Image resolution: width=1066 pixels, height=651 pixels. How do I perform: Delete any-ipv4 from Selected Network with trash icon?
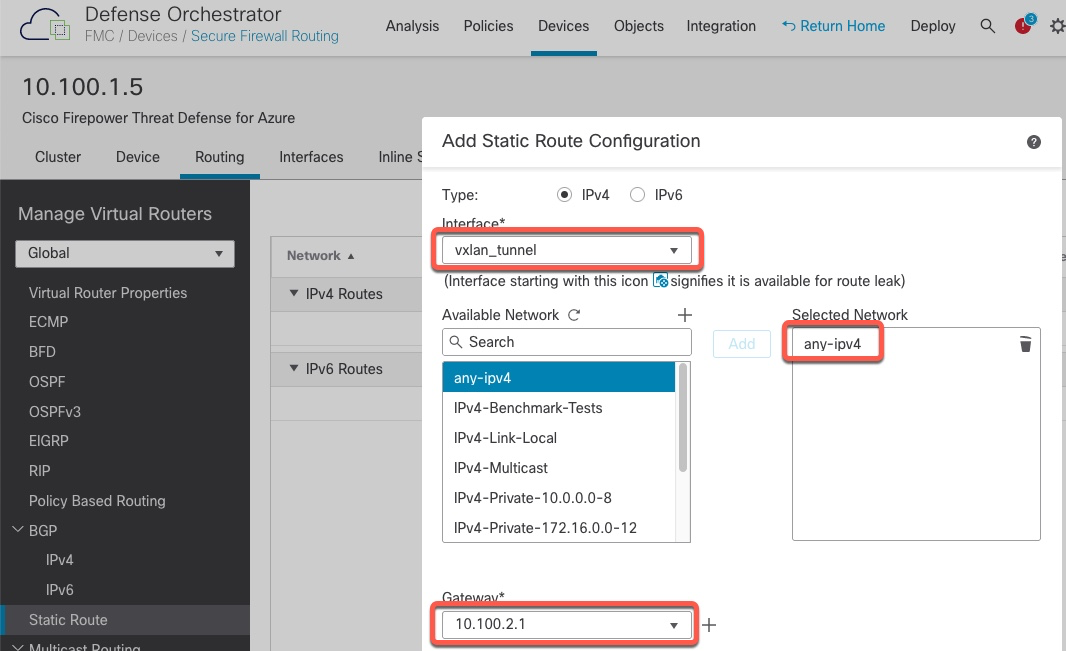pyautogui.click(x=1025, y=344)
